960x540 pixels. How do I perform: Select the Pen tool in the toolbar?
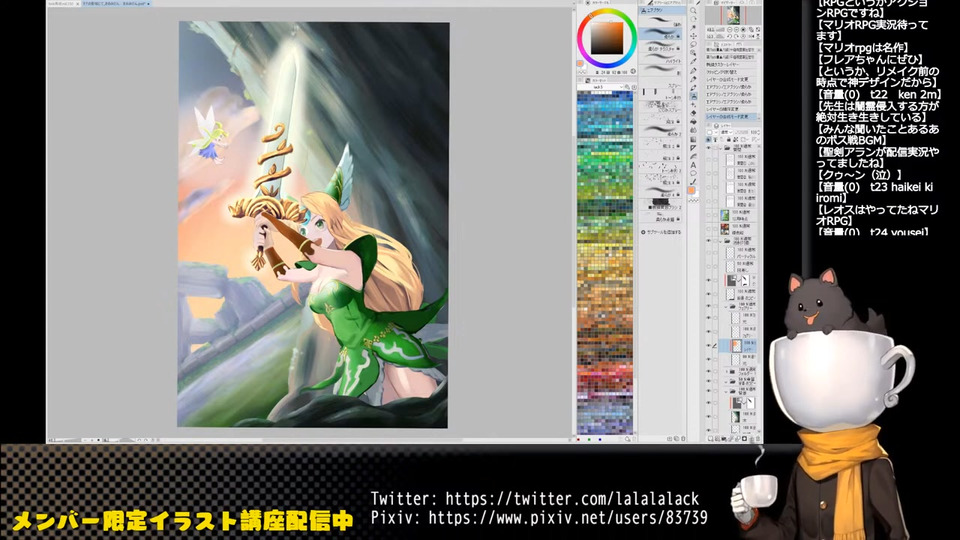click(694, 70)
